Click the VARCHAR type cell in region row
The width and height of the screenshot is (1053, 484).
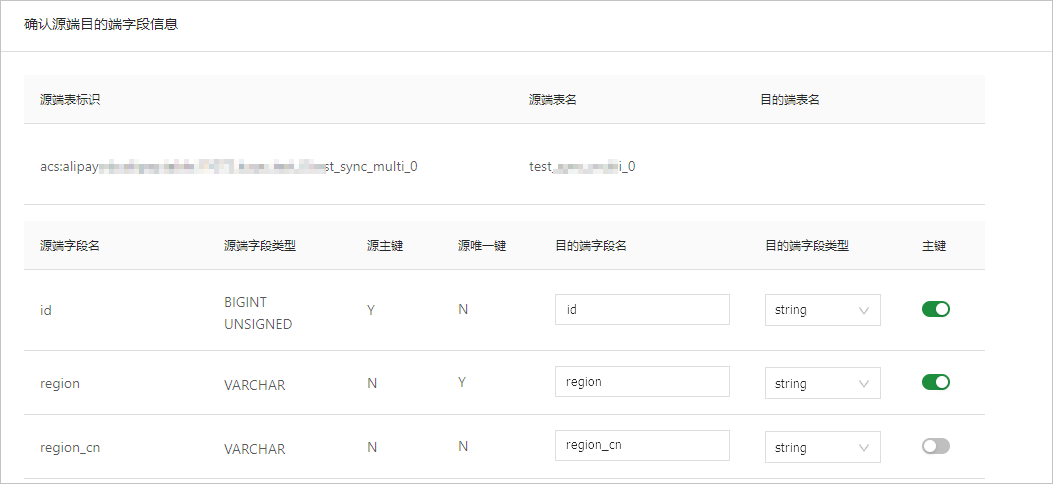(255, 385)
